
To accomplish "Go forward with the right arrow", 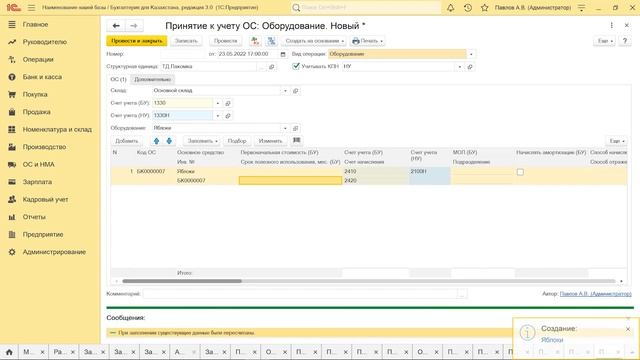I will [133, 26].
